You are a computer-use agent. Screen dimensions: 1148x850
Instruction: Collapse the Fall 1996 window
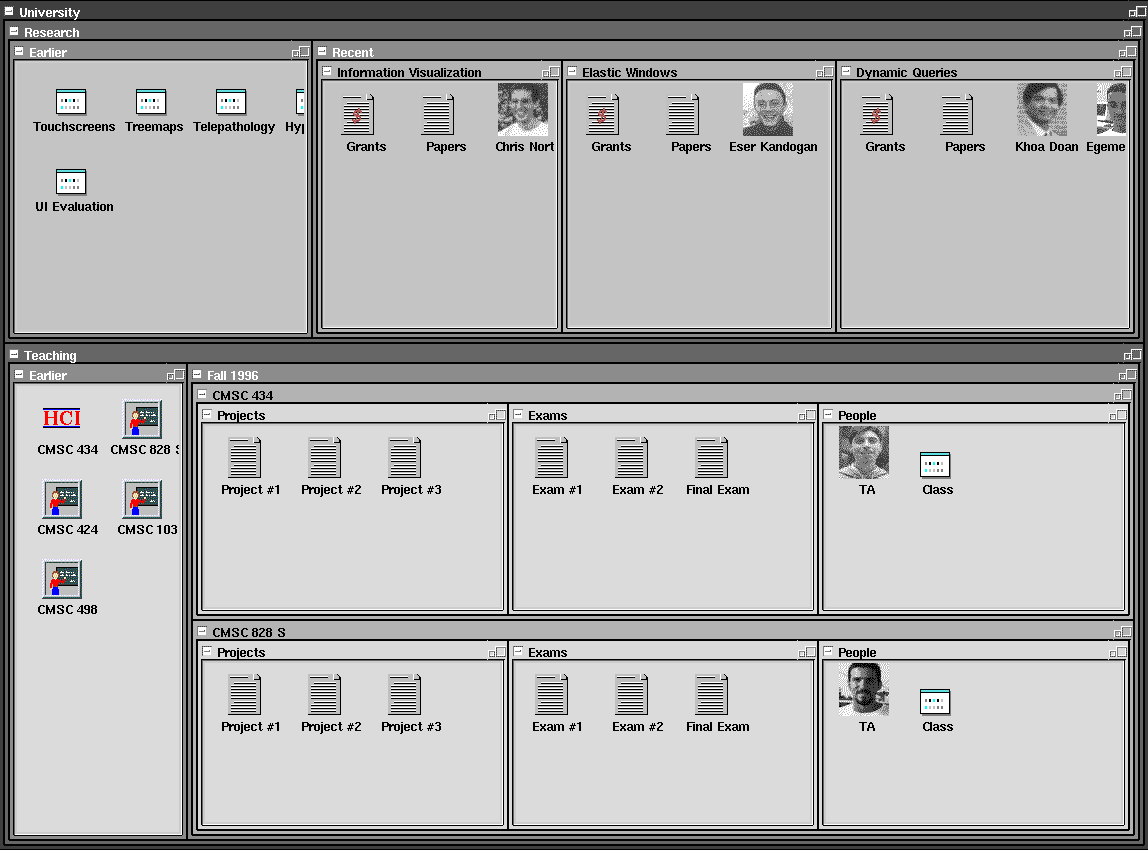point(197,374)
